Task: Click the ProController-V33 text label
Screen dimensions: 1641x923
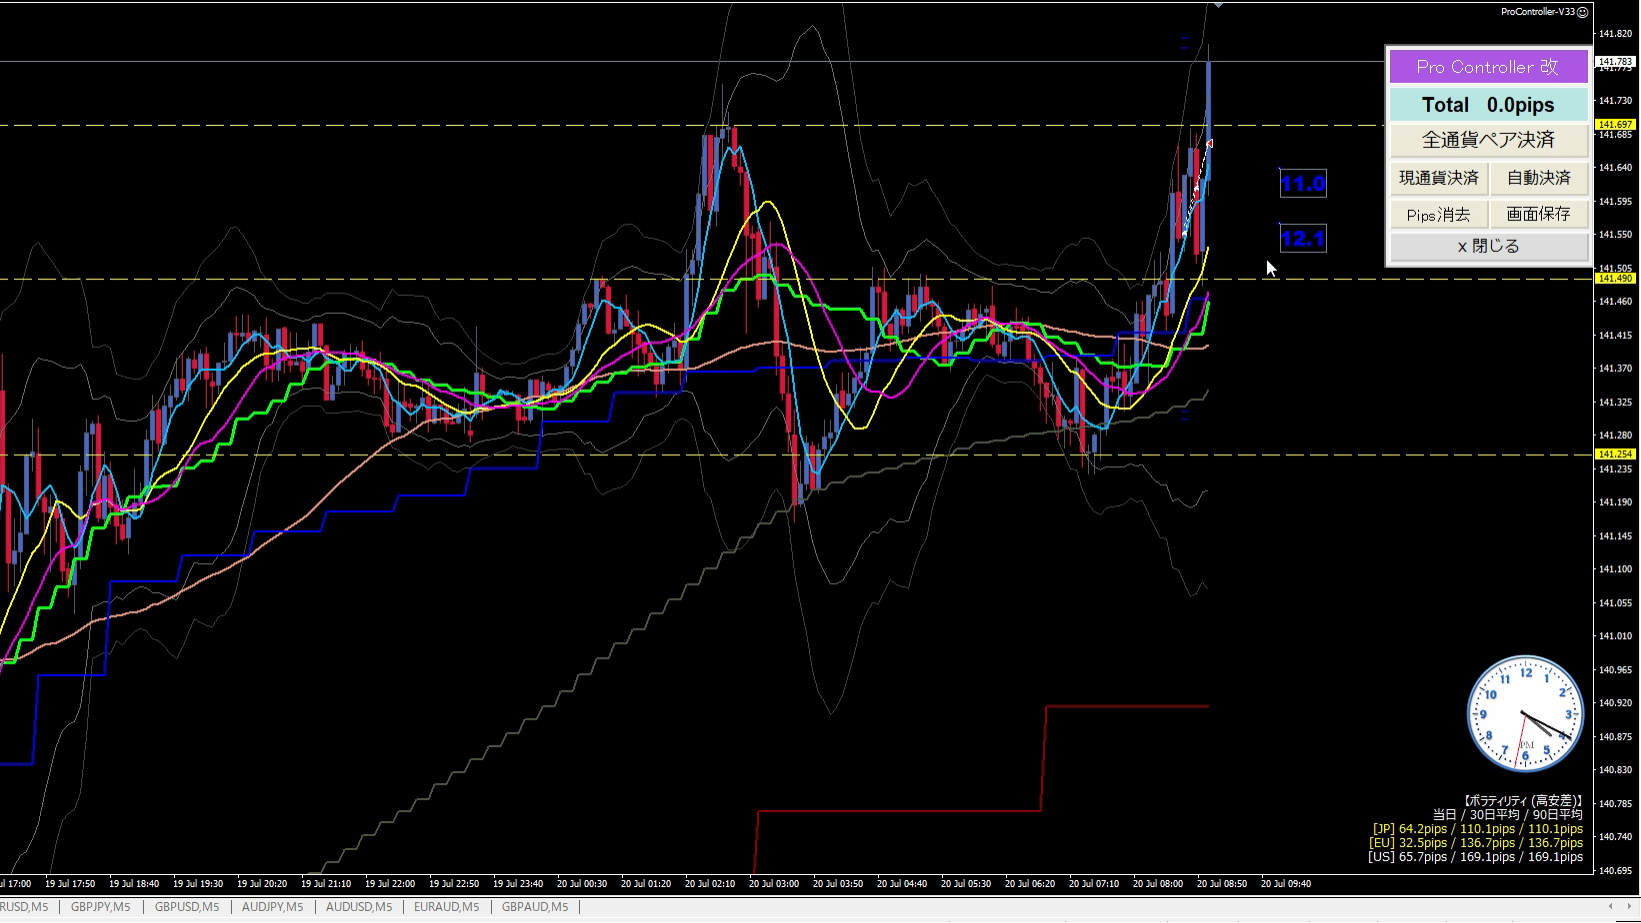Action: pyautogui.click(x=1538, y=12)
